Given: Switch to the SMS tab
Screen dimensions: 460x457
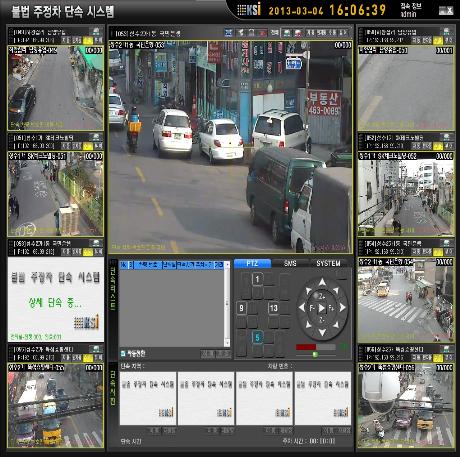Looking at the screenshot, I should 290,263.
